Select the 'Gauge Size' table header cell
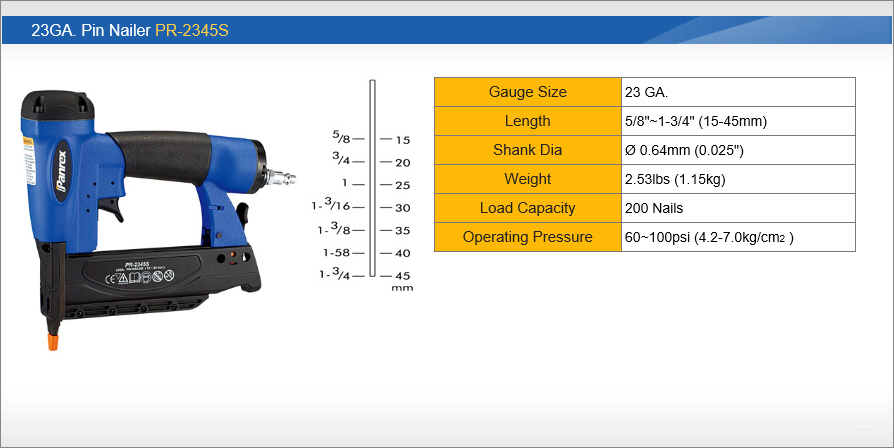894x448 pixels. coord(527,92)
